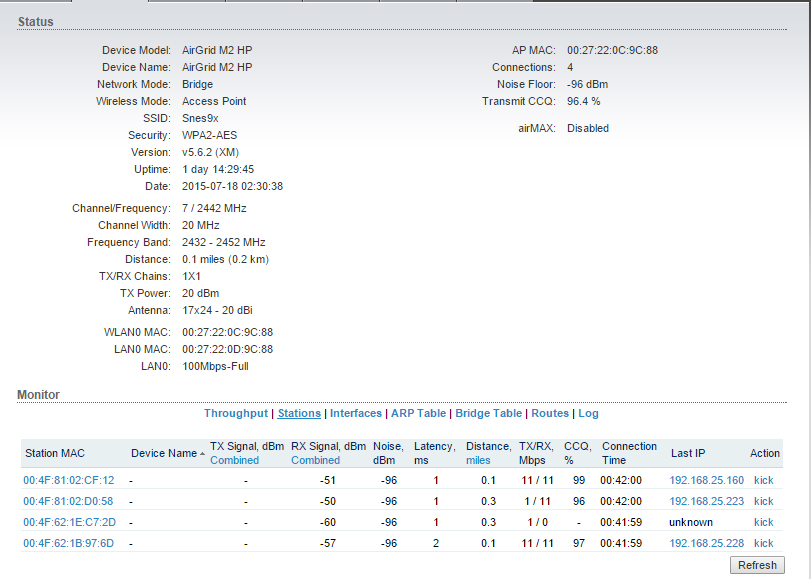Select Frequency Band value 2432 - 2452 MHz
Viewport: 811px width, 579px height.
click(223, 243)
